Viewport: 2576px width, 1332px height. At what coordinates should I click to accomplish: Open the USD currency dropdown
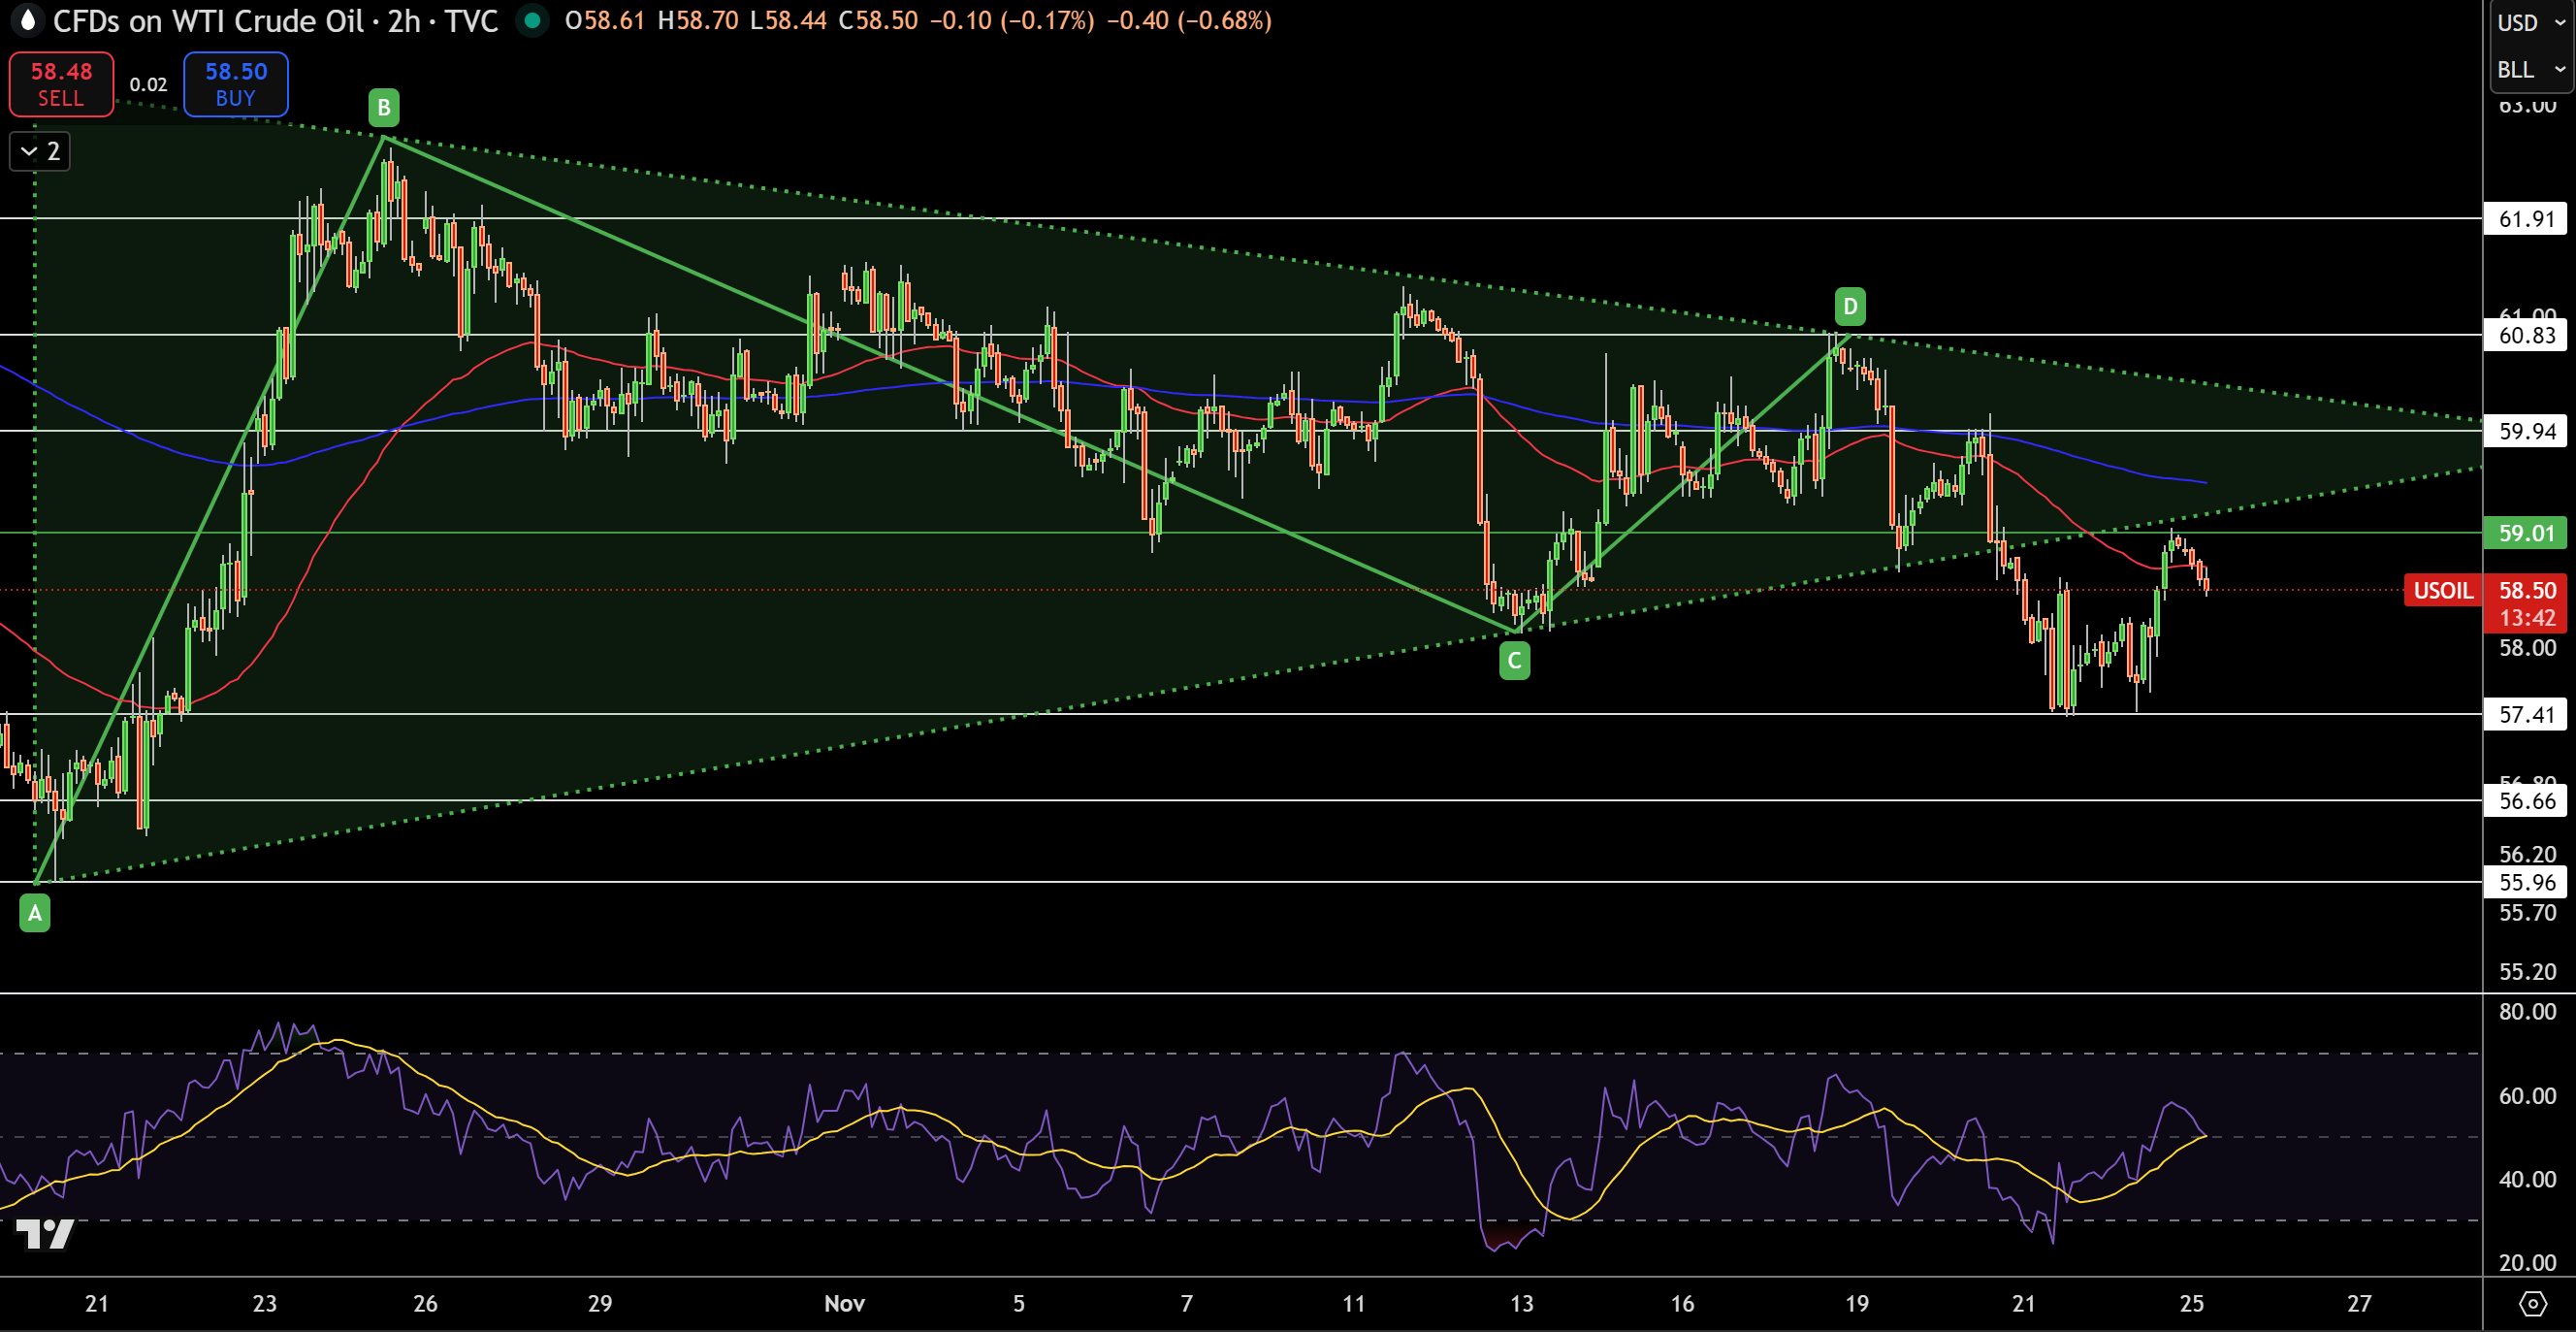(2528, 22)
